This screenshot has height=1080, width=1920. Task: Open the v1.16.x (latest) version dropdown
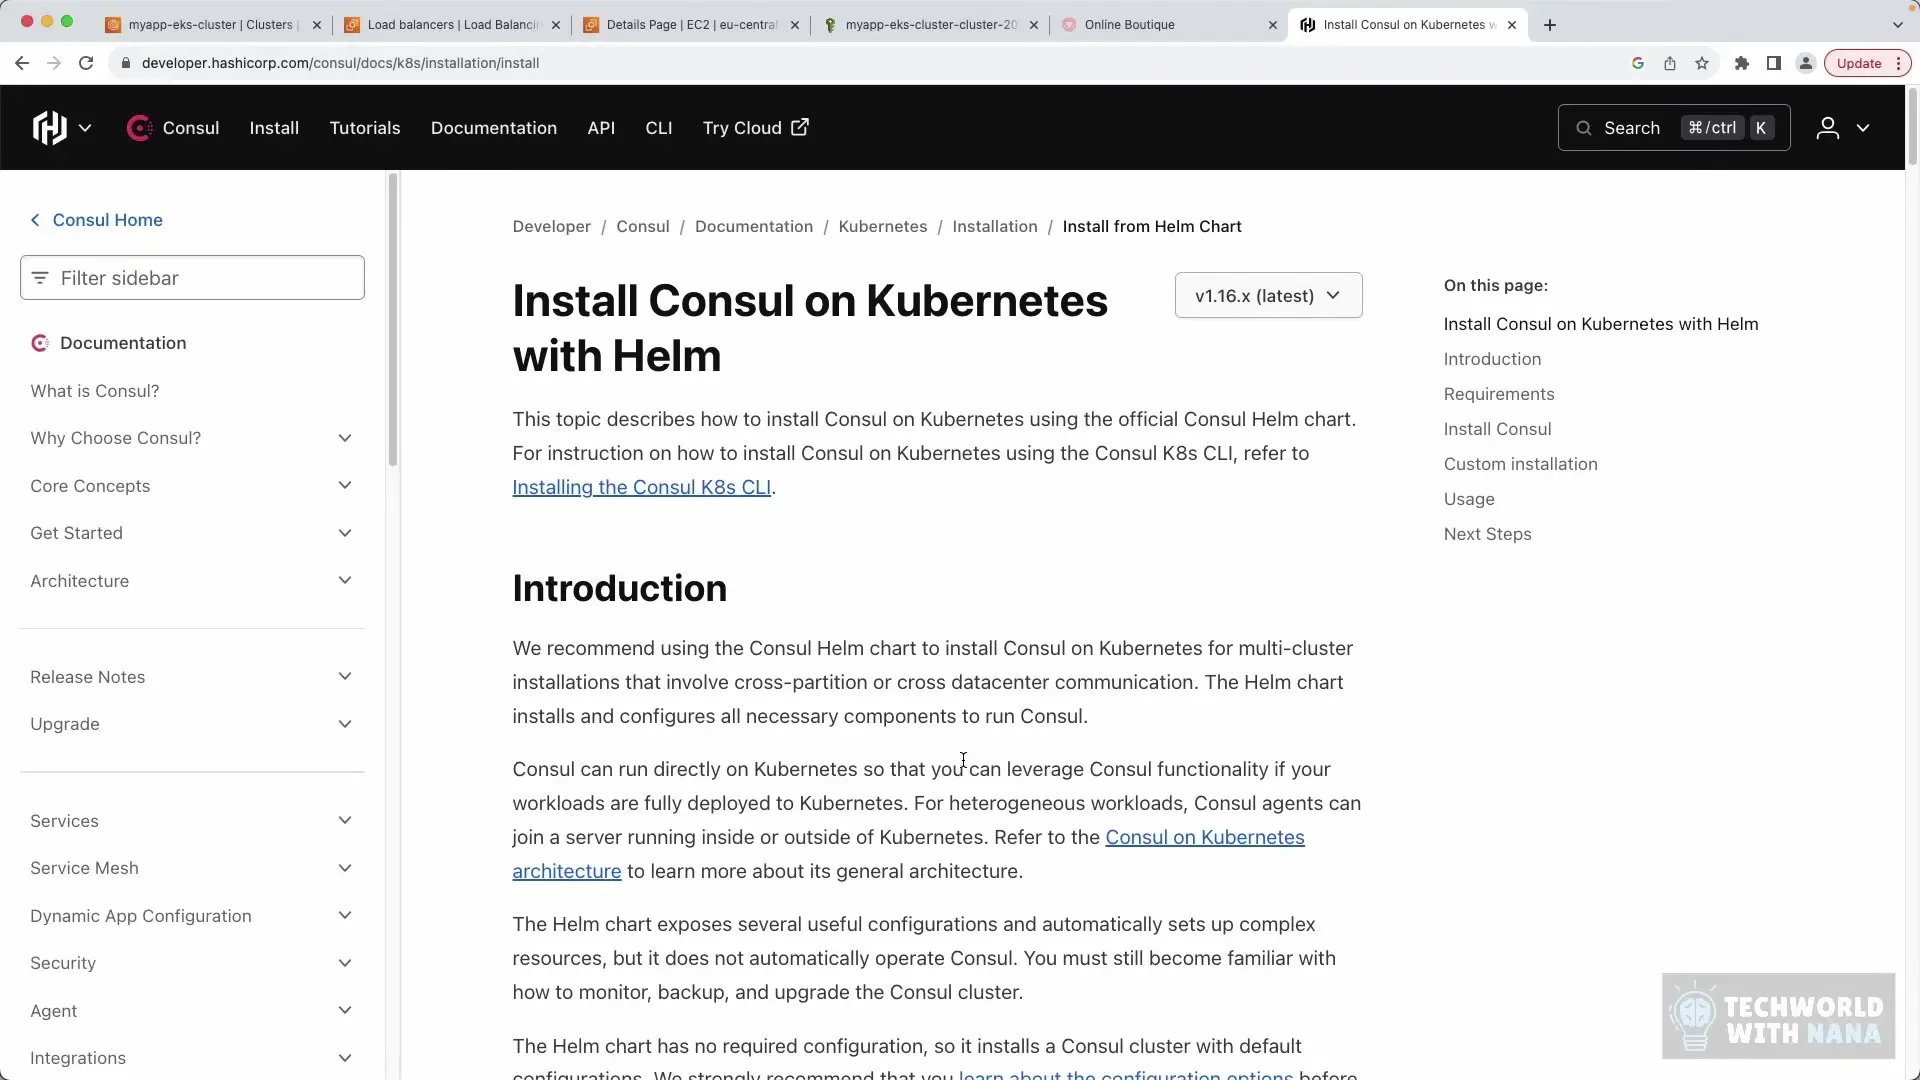tap(1268, 296)
